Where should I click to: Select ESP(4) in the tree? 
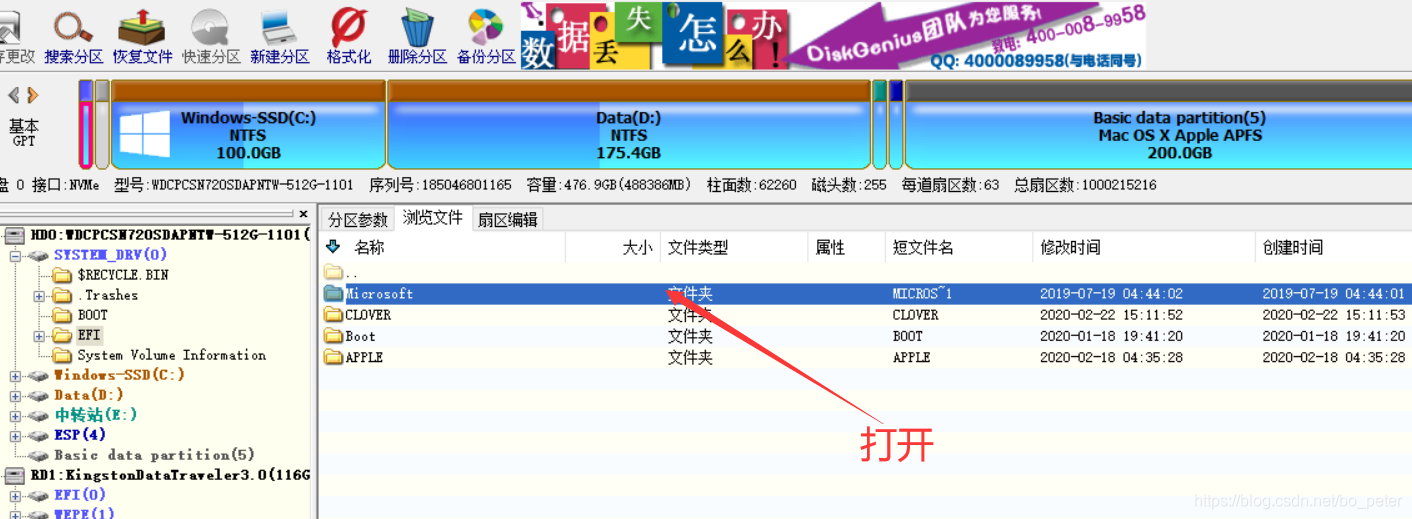80,435
